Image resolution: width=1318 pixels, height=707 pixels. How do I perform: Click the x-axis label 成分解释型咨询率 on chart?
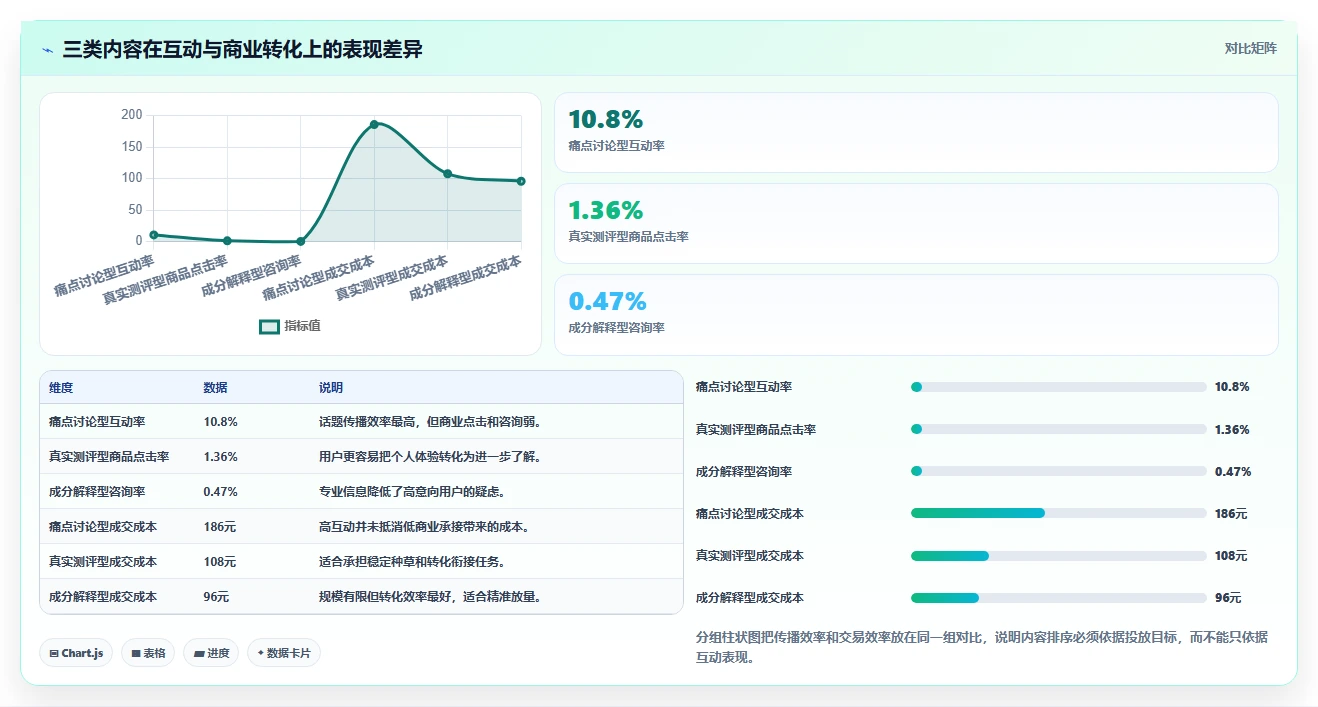pyautogui.click(x=251, y=276)
